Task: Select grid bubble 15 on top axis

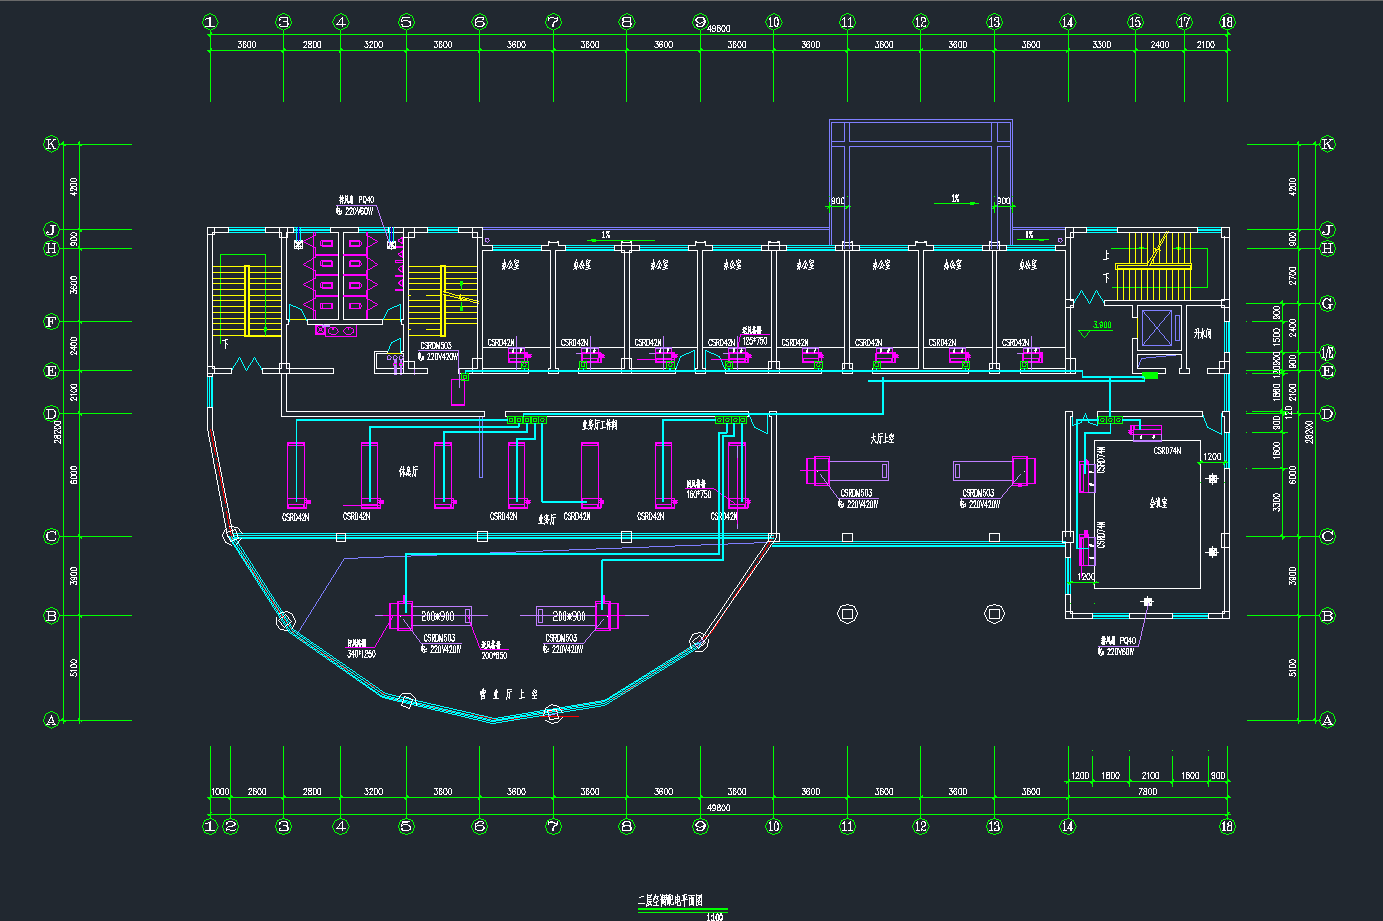Action: pyautogui.click(x=1135, y=22)
